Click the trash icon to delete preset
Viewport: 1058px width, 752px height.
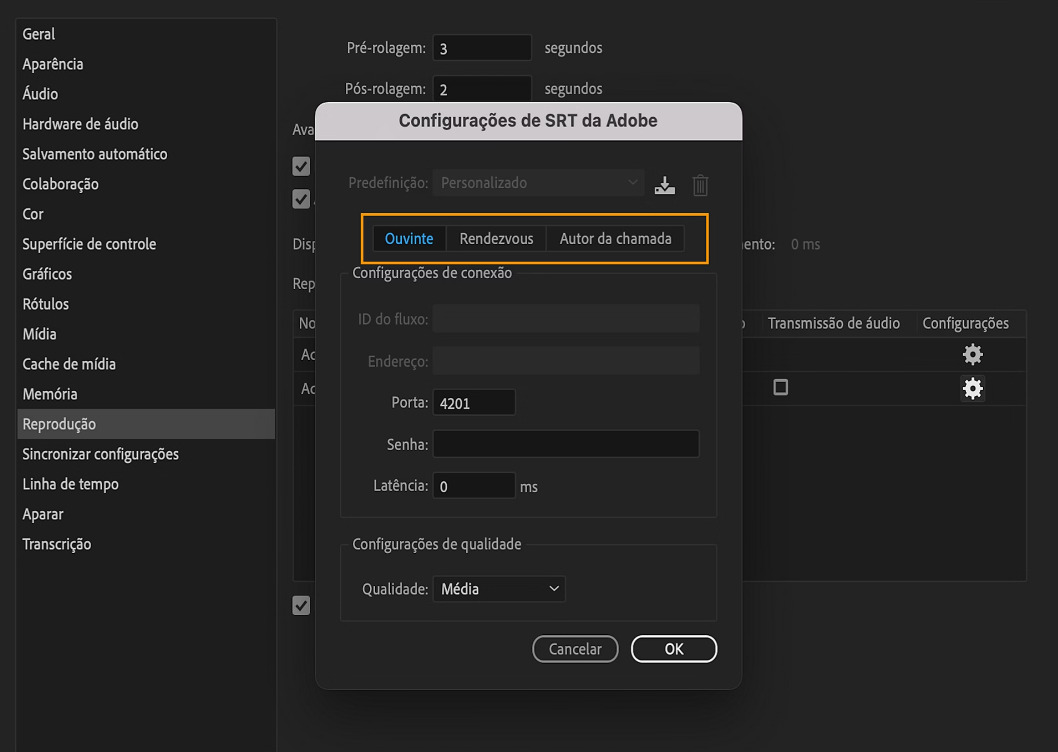(700, 185)
